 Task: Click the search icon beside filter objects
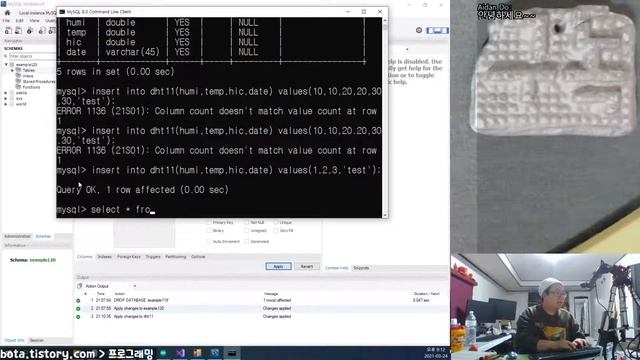coord(6,56)
